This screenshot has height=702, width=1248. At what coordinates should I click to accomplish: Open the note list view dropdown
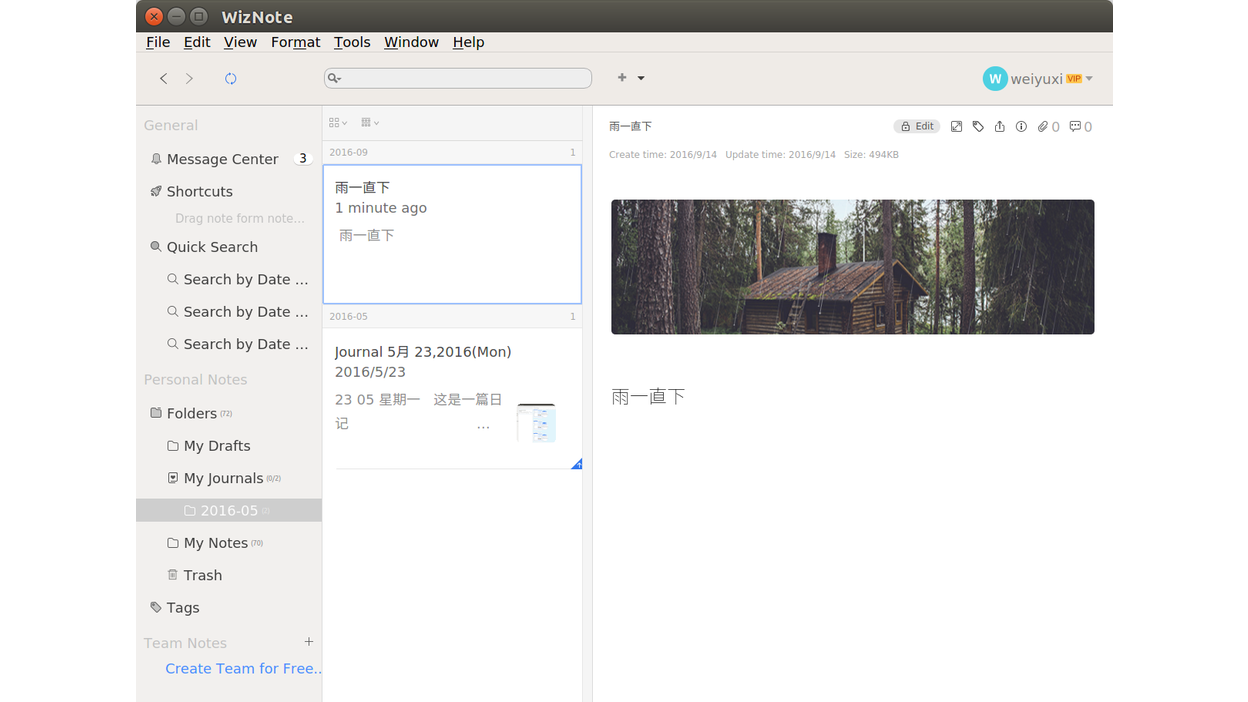[336, 121]
